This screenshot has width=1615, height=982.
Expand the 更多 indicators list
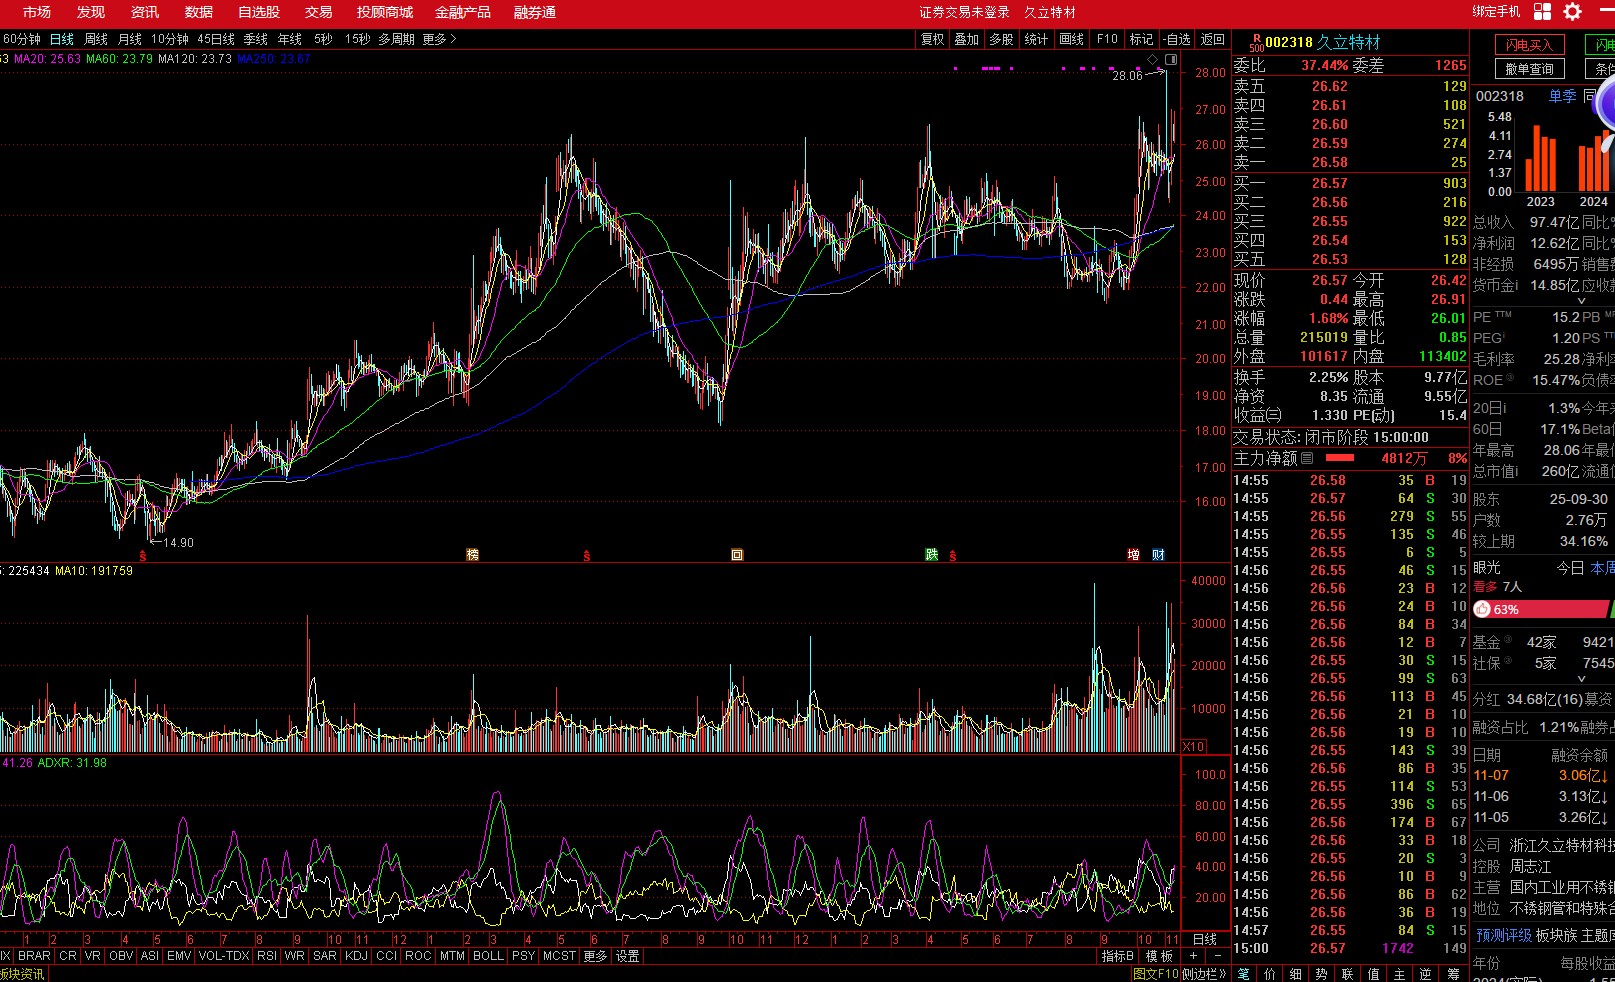pyautogui.click(x=595, y=956)
